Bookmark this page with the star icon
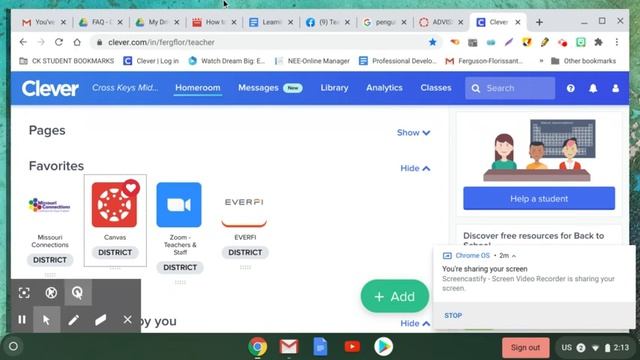This screenshot has width=640, height=360. pos(433,42)
